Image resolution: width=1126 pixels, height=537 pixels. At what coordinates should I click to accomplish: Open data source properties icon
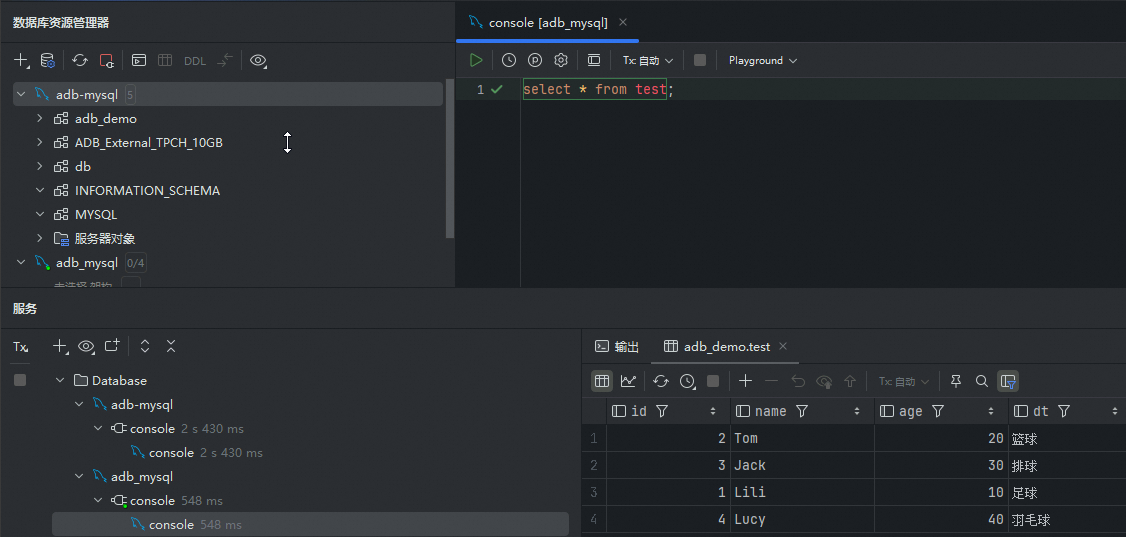pyautogui.click(x=47, y=61)
